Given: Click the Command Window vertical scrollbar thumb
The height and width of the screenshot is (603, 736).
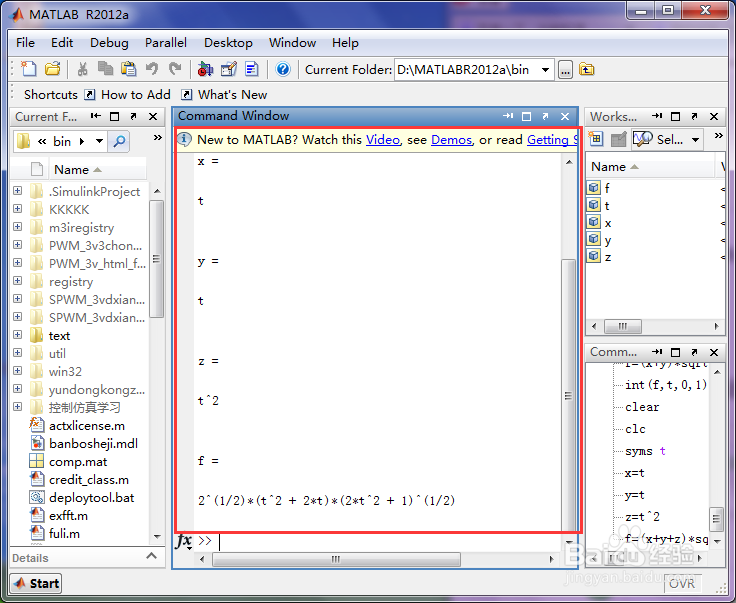Looking at the screenshot, I should pyautogui.click(x=568, y=395).
